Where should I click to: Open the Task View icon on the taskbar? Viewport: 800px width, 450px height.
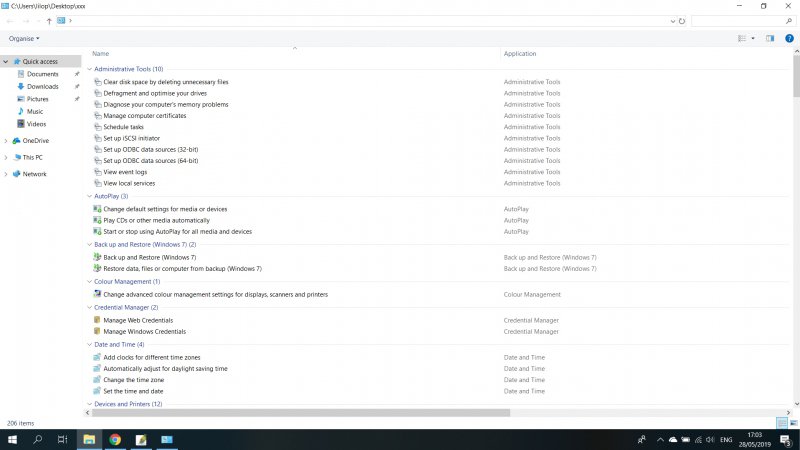point(62,439)
